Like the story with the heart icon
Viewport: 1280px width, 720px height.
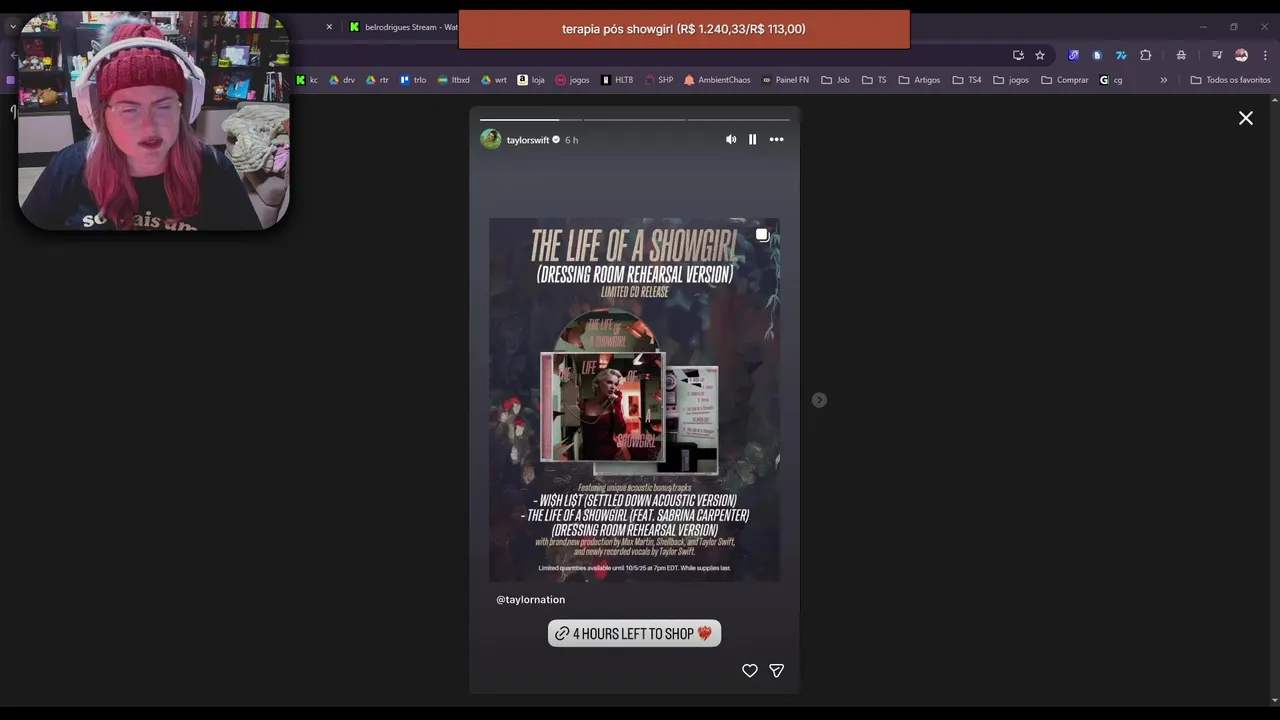pos(750,671)
